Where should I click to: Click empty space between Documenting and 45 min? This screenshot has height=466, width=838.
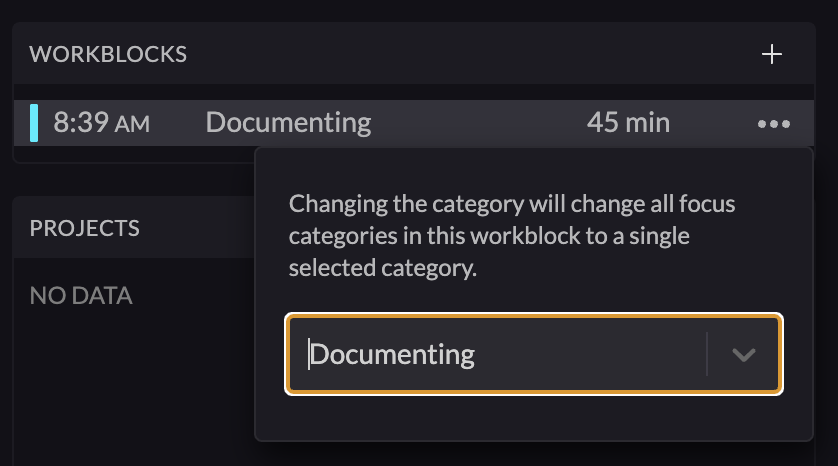pos(480,123)
